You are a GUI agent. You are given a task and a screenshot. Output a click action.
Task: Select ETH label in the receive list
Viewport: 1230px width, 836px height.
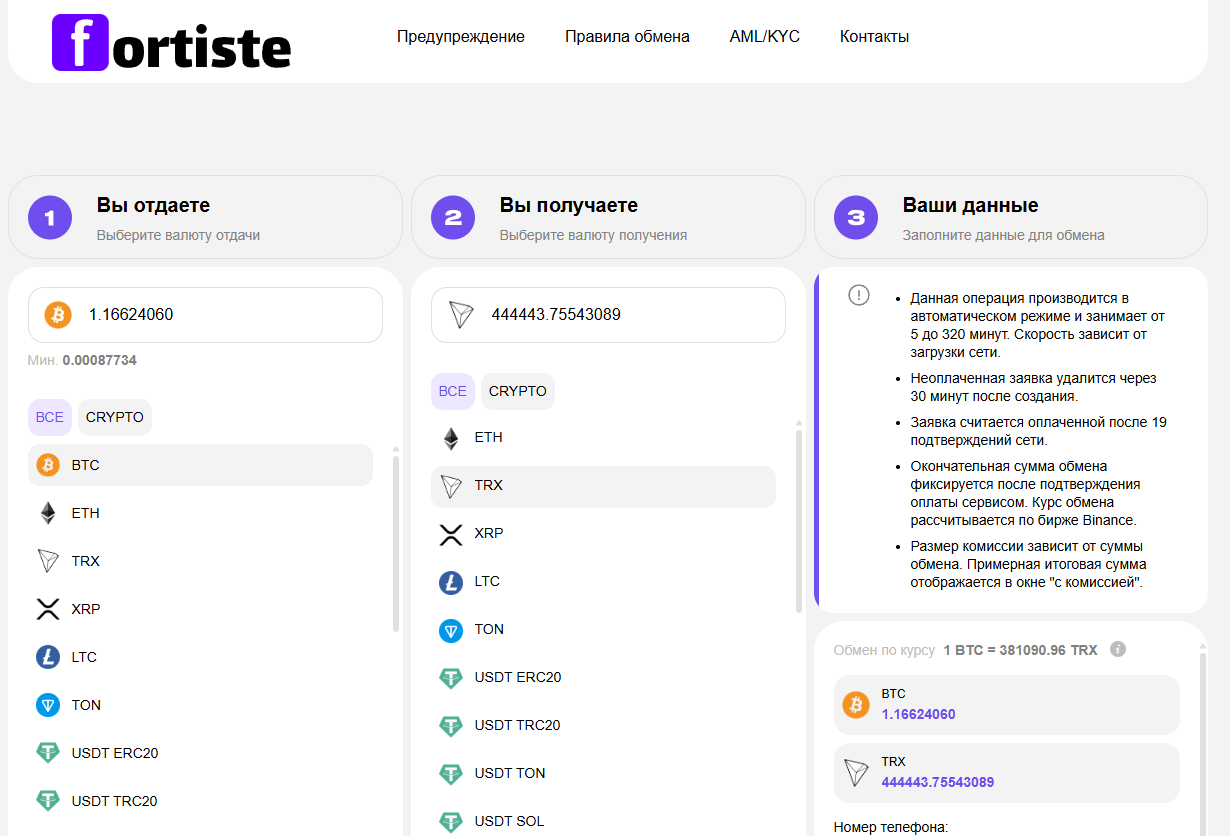(489, 438)
